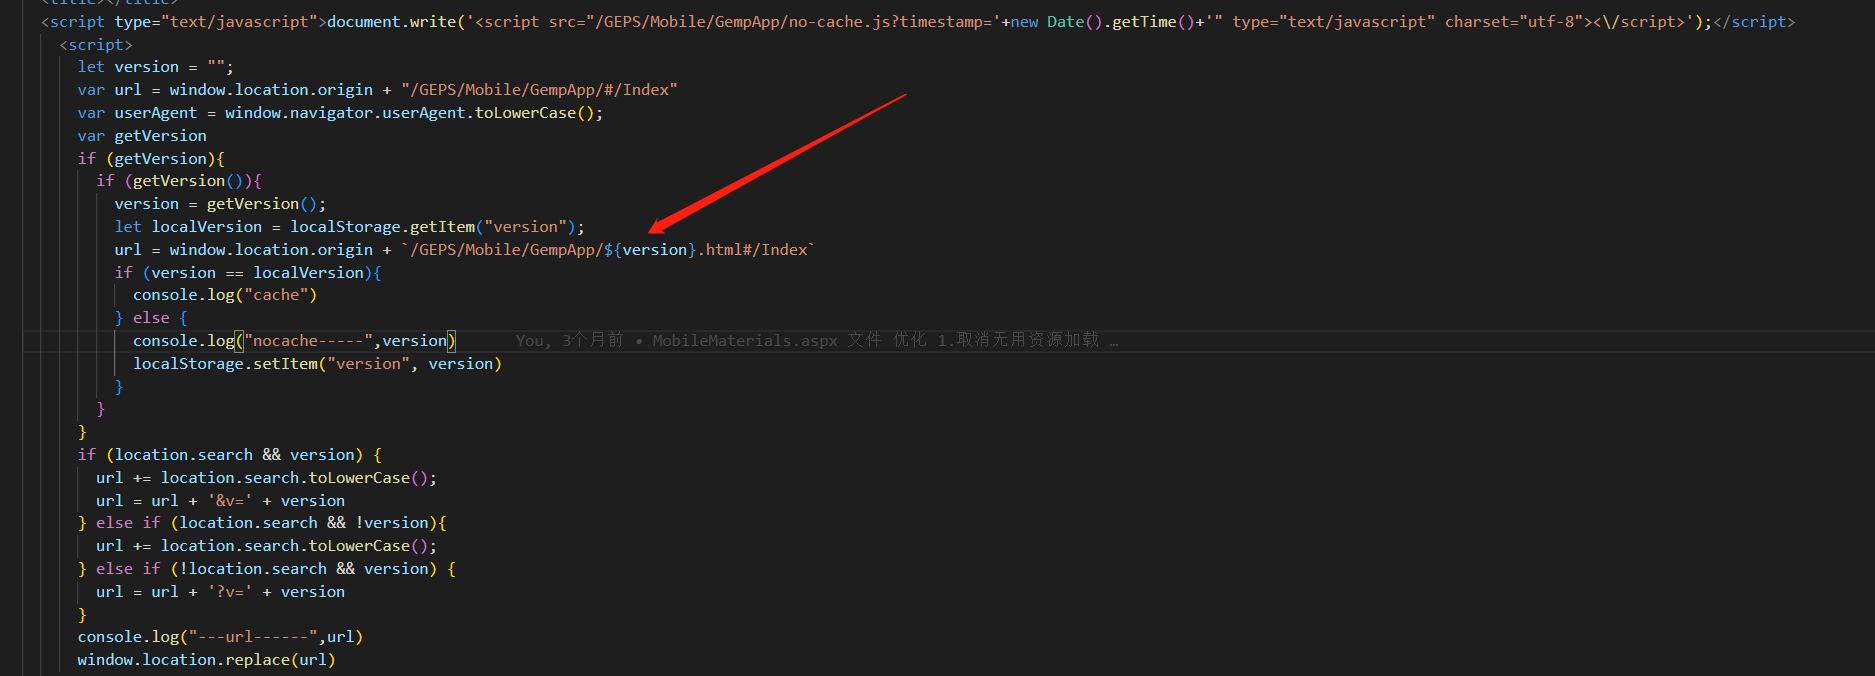
Task: Click the '} else {' line
Action: point(151,318)
